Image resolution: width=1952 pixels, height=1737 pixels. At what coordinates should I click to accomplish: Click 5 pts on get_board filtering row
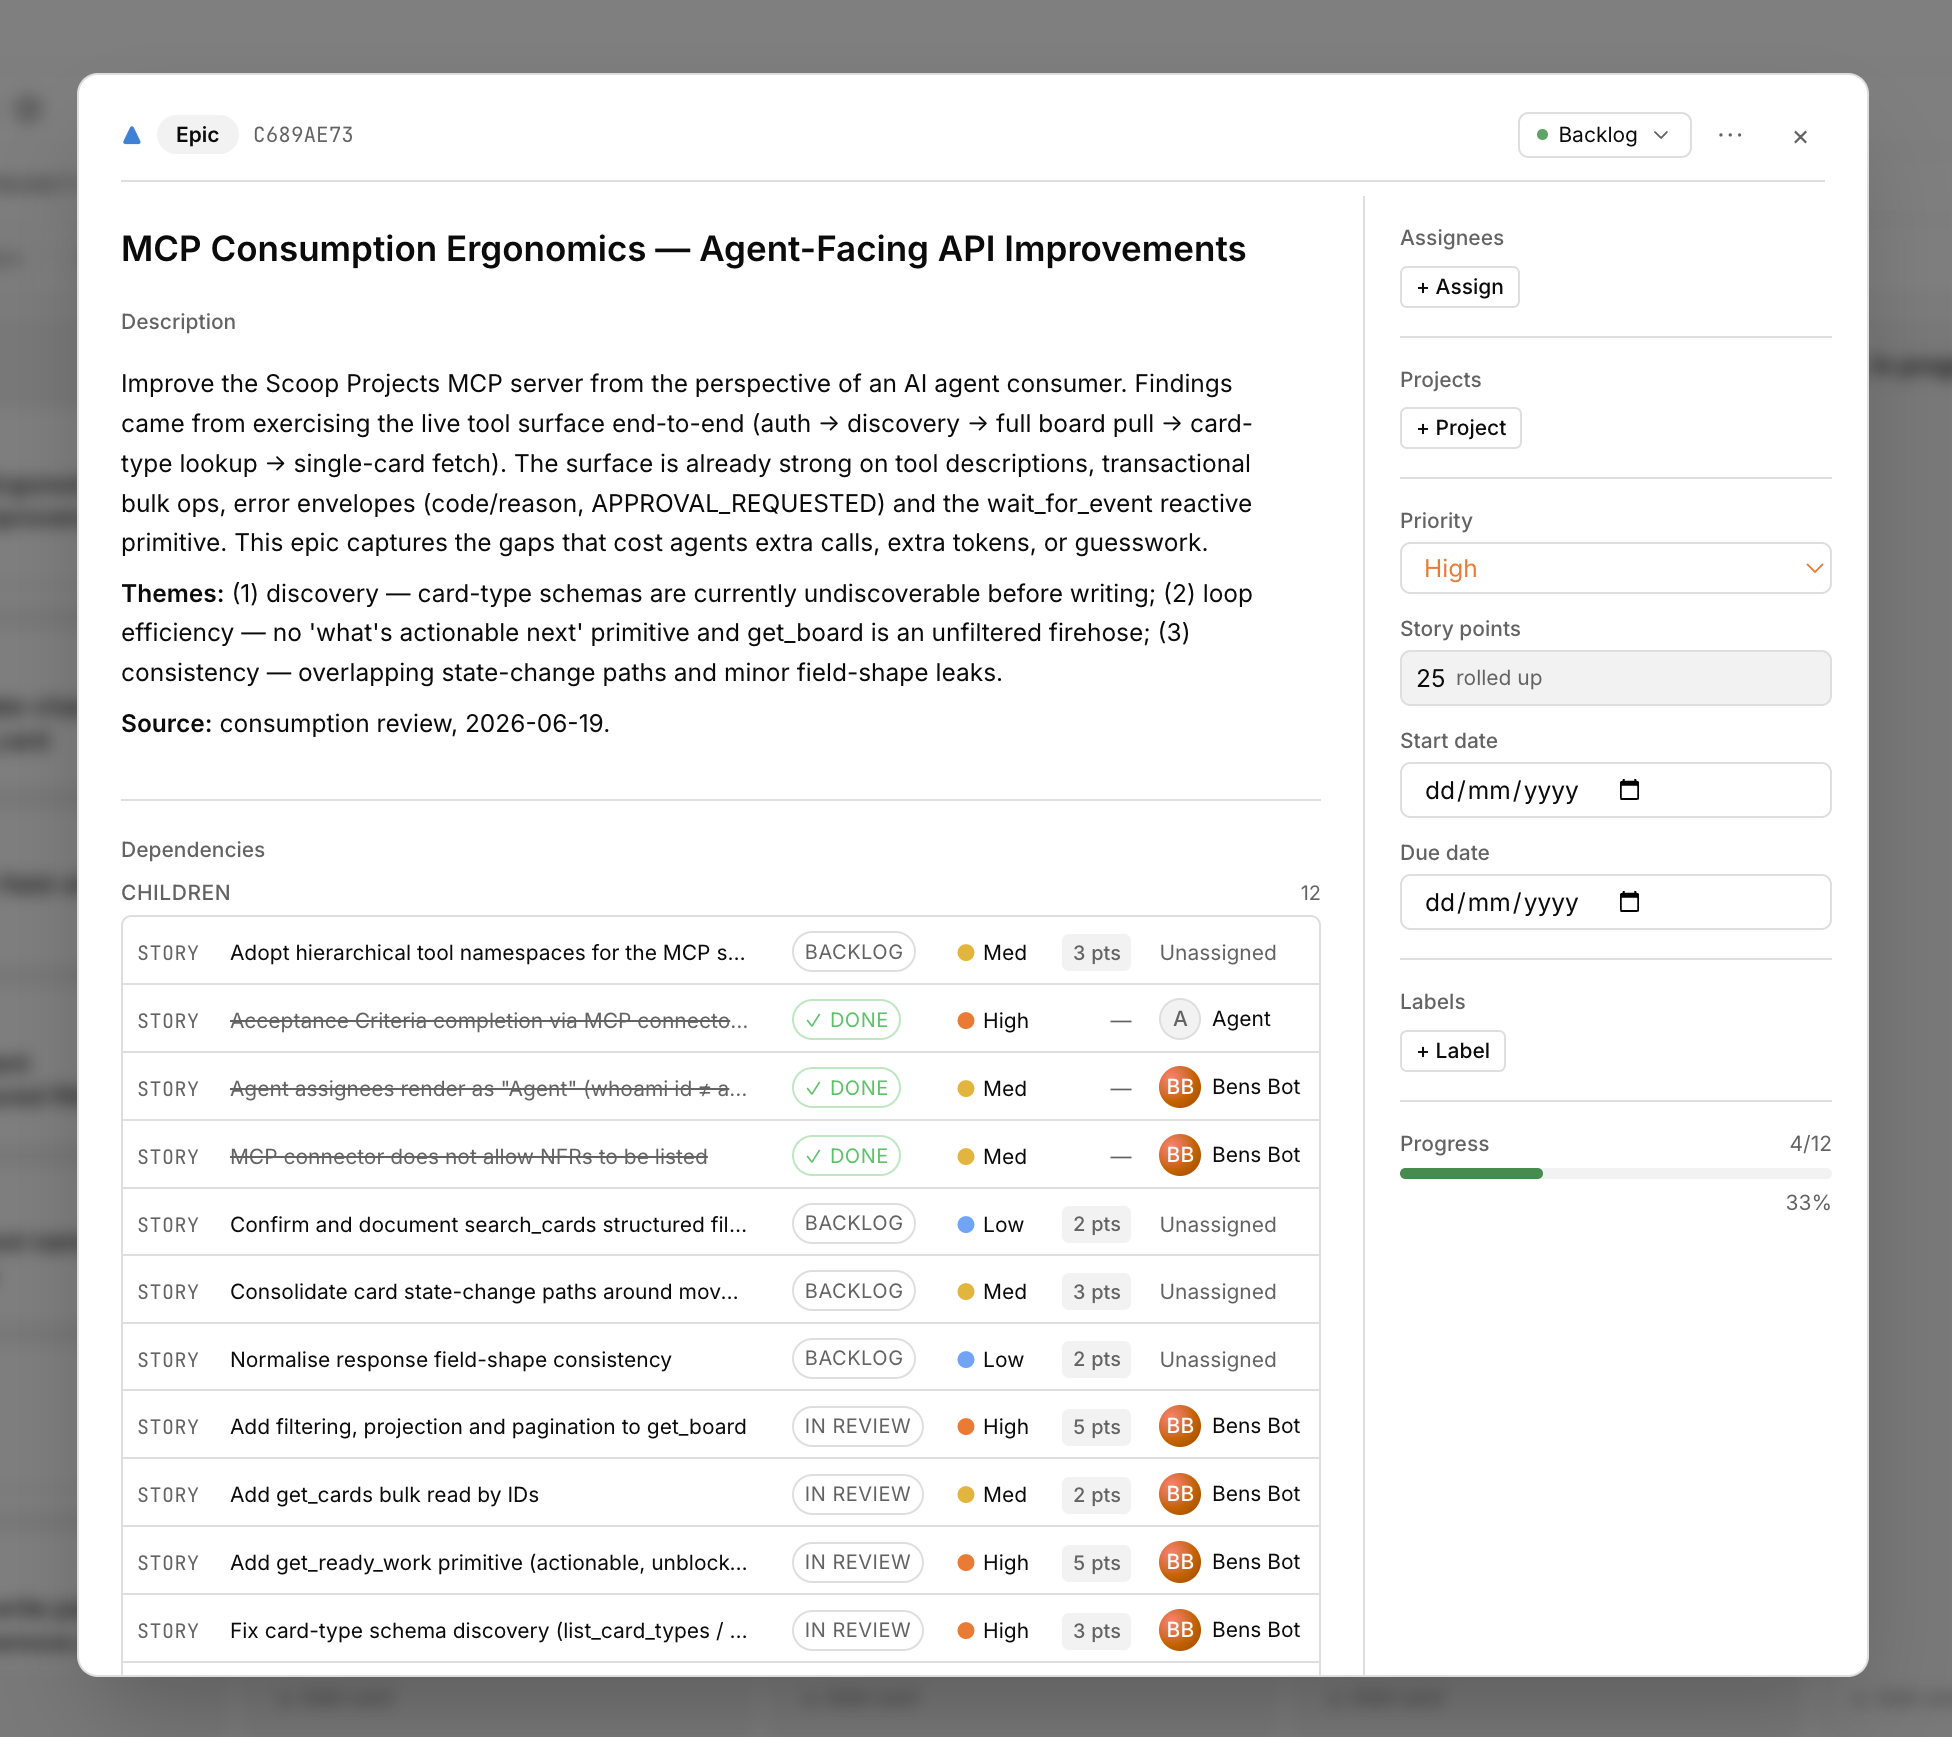(x=1096, y=1427)
